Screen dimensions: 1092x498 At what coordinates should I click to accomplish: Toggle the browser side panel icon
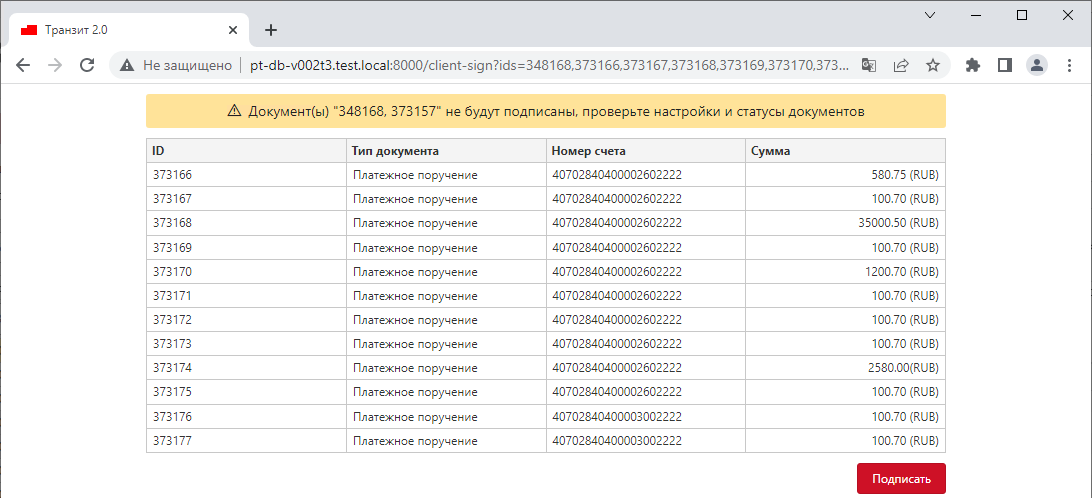(1004, 65)
